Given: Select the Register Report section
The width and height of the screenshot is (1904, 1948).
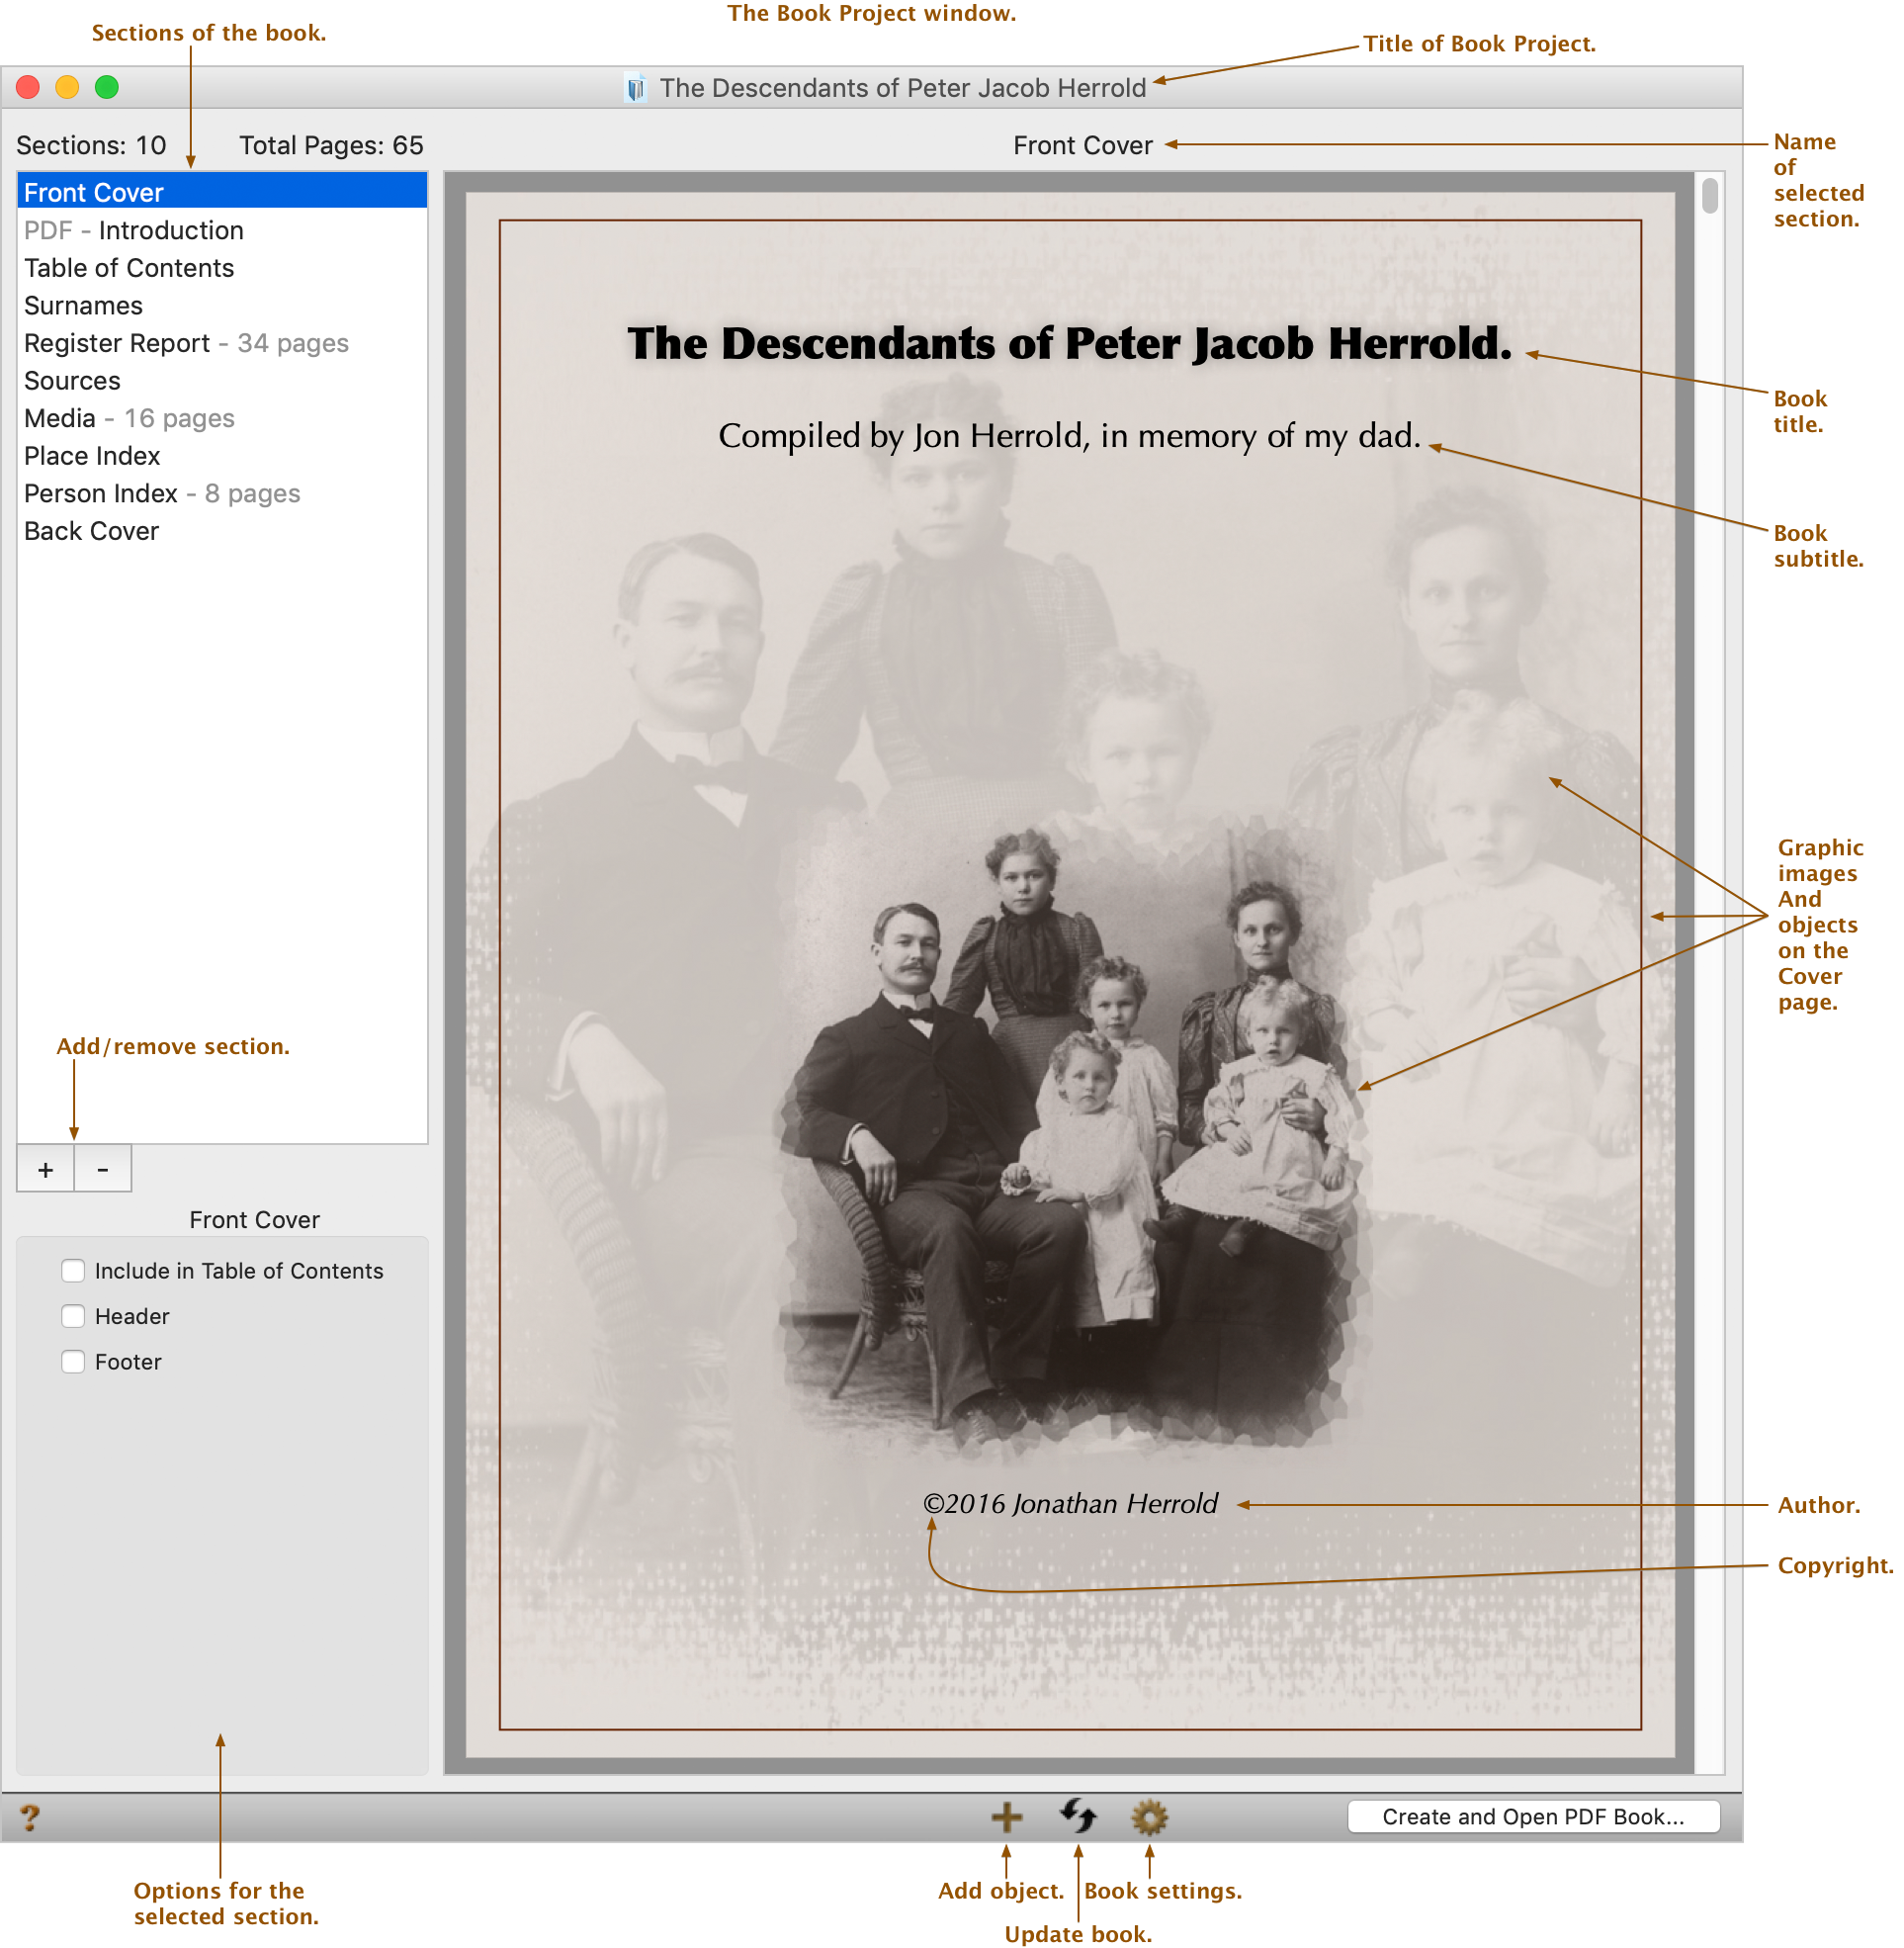Looking at the screenshot, I should click(x=222, y=343).
